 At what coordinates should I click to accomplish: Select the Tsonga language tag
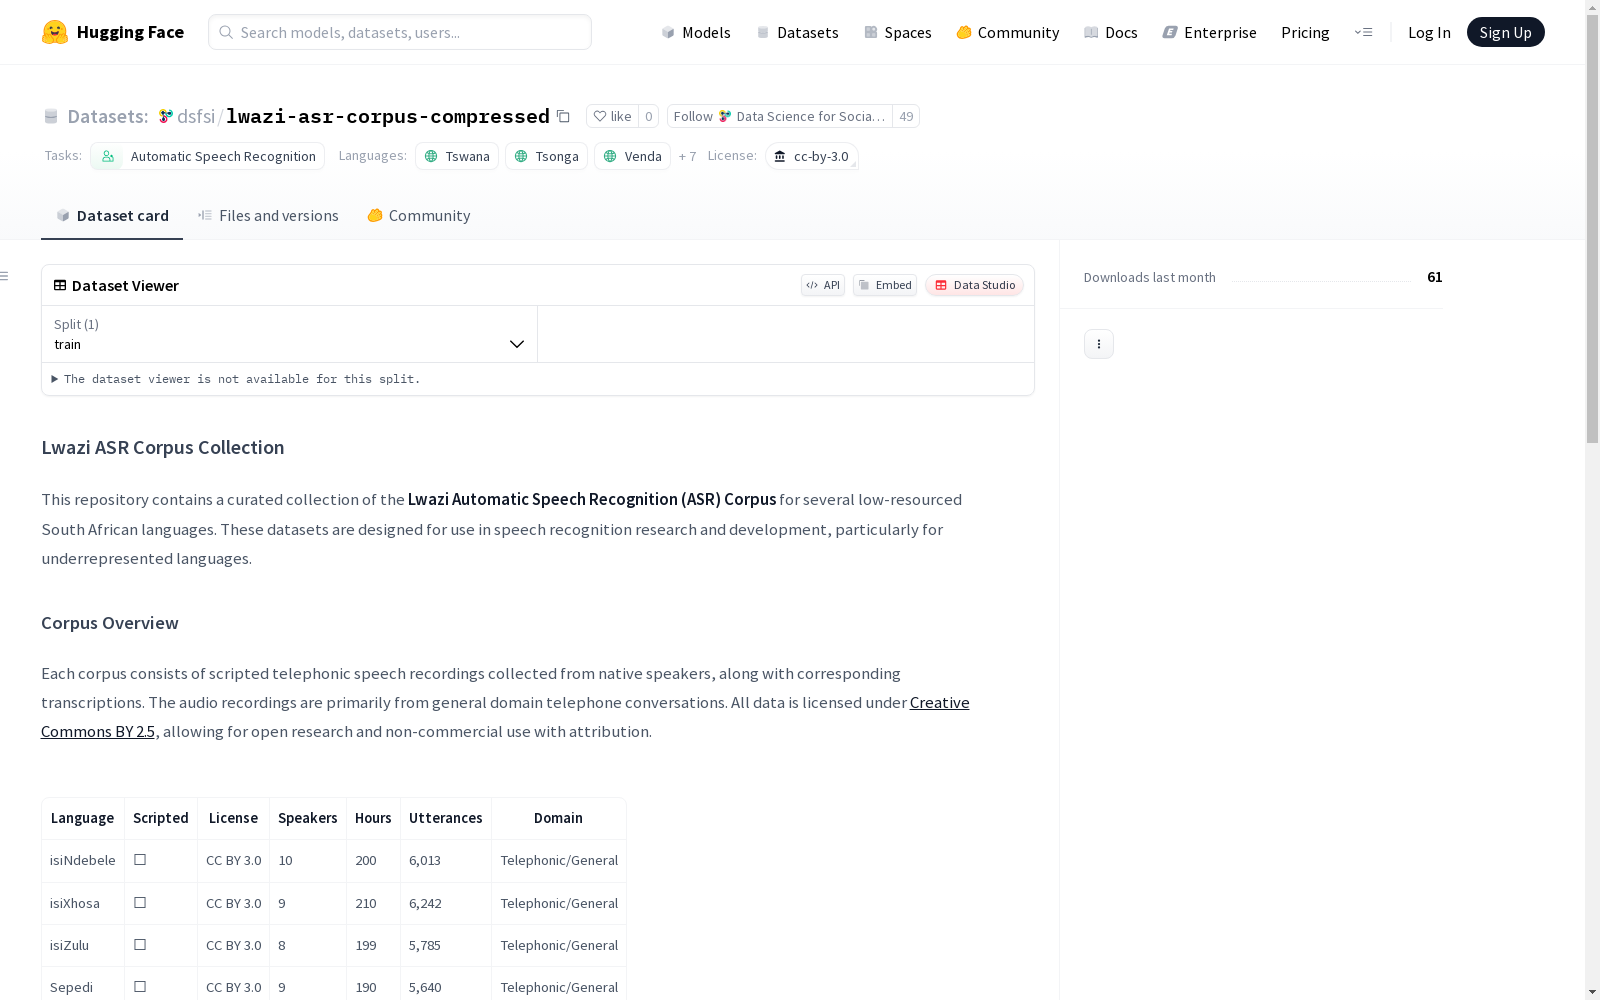(x=546, y=156)
